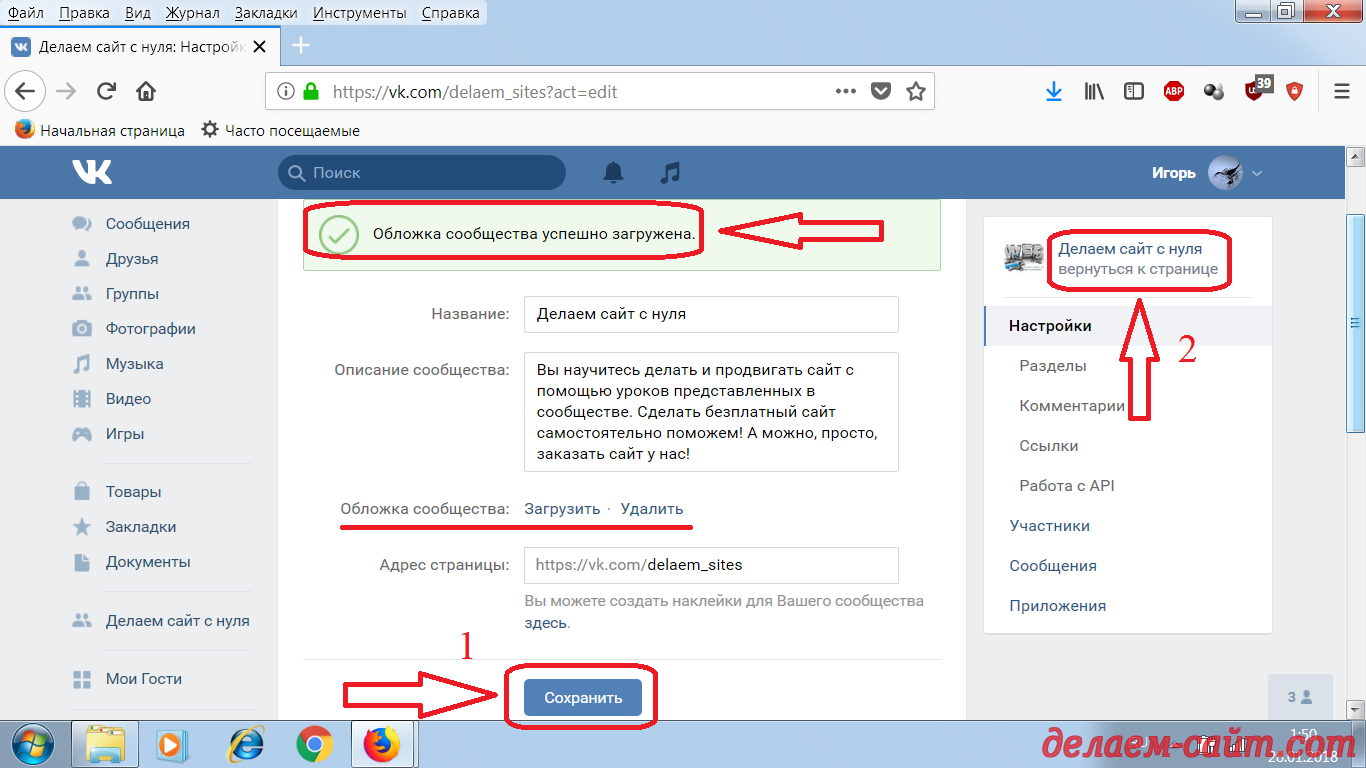Open Правка menu
1366x768 pixels.
pyautogui.click(x=85, y=13)
